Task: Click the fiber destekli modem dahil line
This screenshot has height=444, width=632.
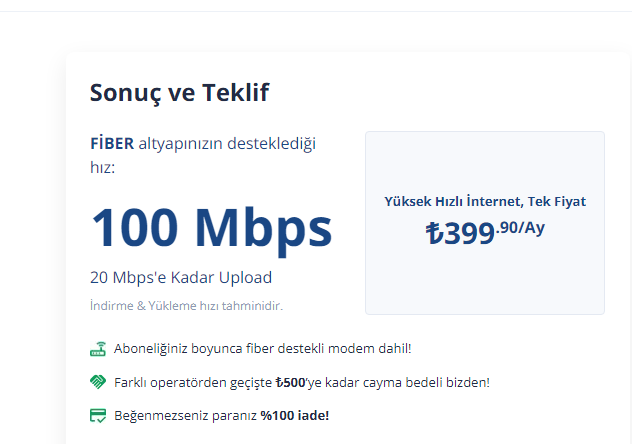Action: (262, 349)
